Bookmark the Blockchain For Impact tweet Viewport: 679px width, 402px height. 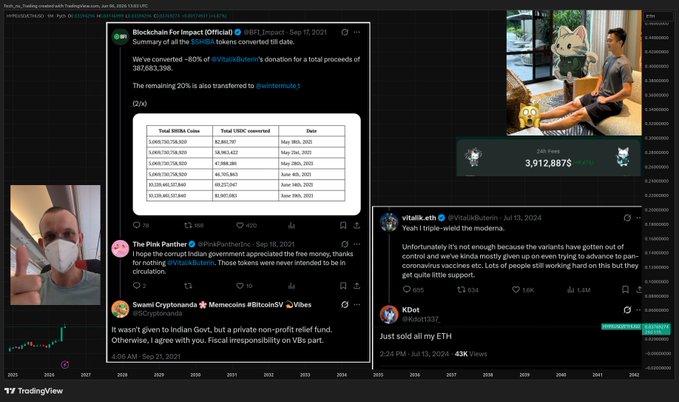[343, 225]
